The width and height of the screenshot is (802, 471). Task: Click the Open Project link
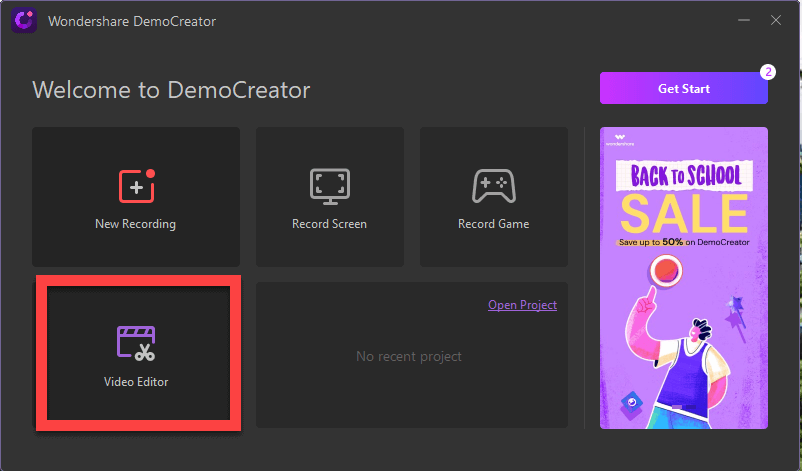(x=522, y=305)
